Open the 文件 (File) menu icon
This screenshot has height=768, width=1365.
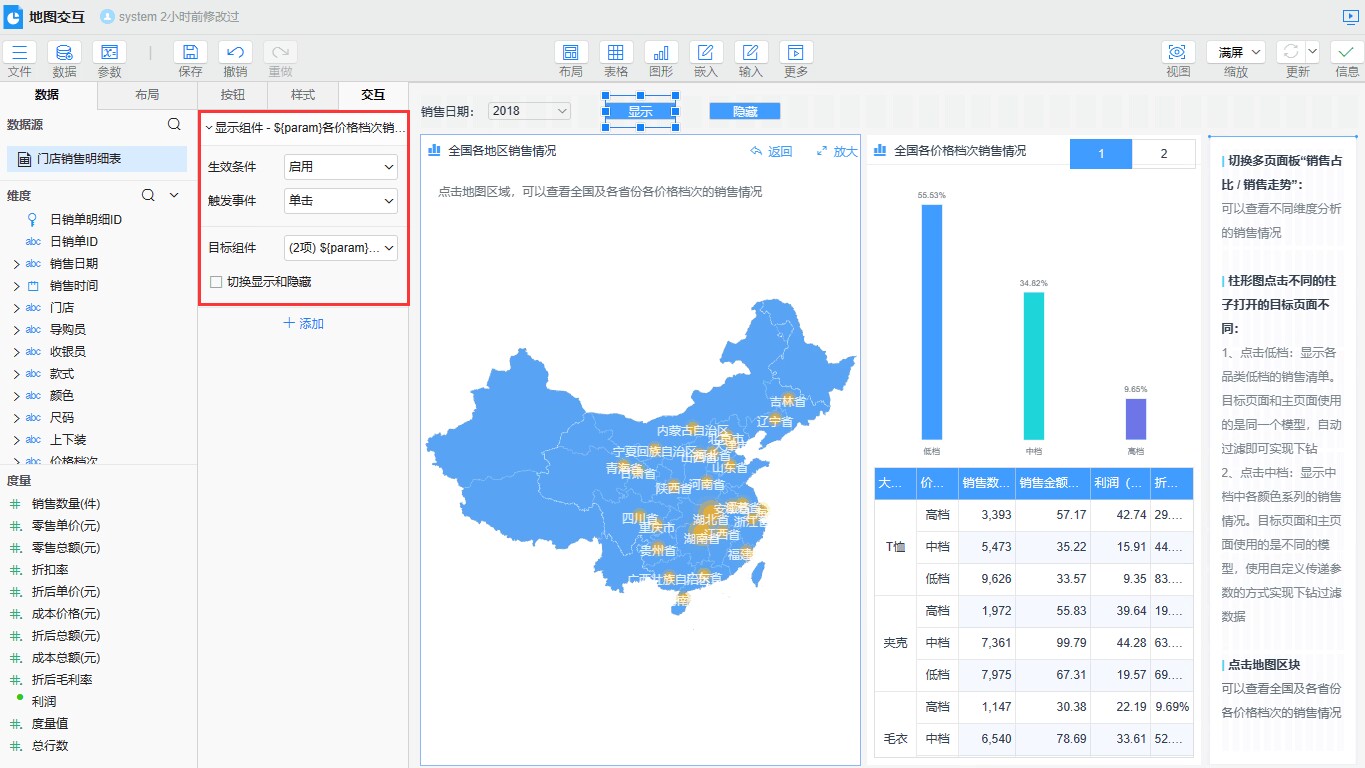pyautogui.click(x=20, y=53)
